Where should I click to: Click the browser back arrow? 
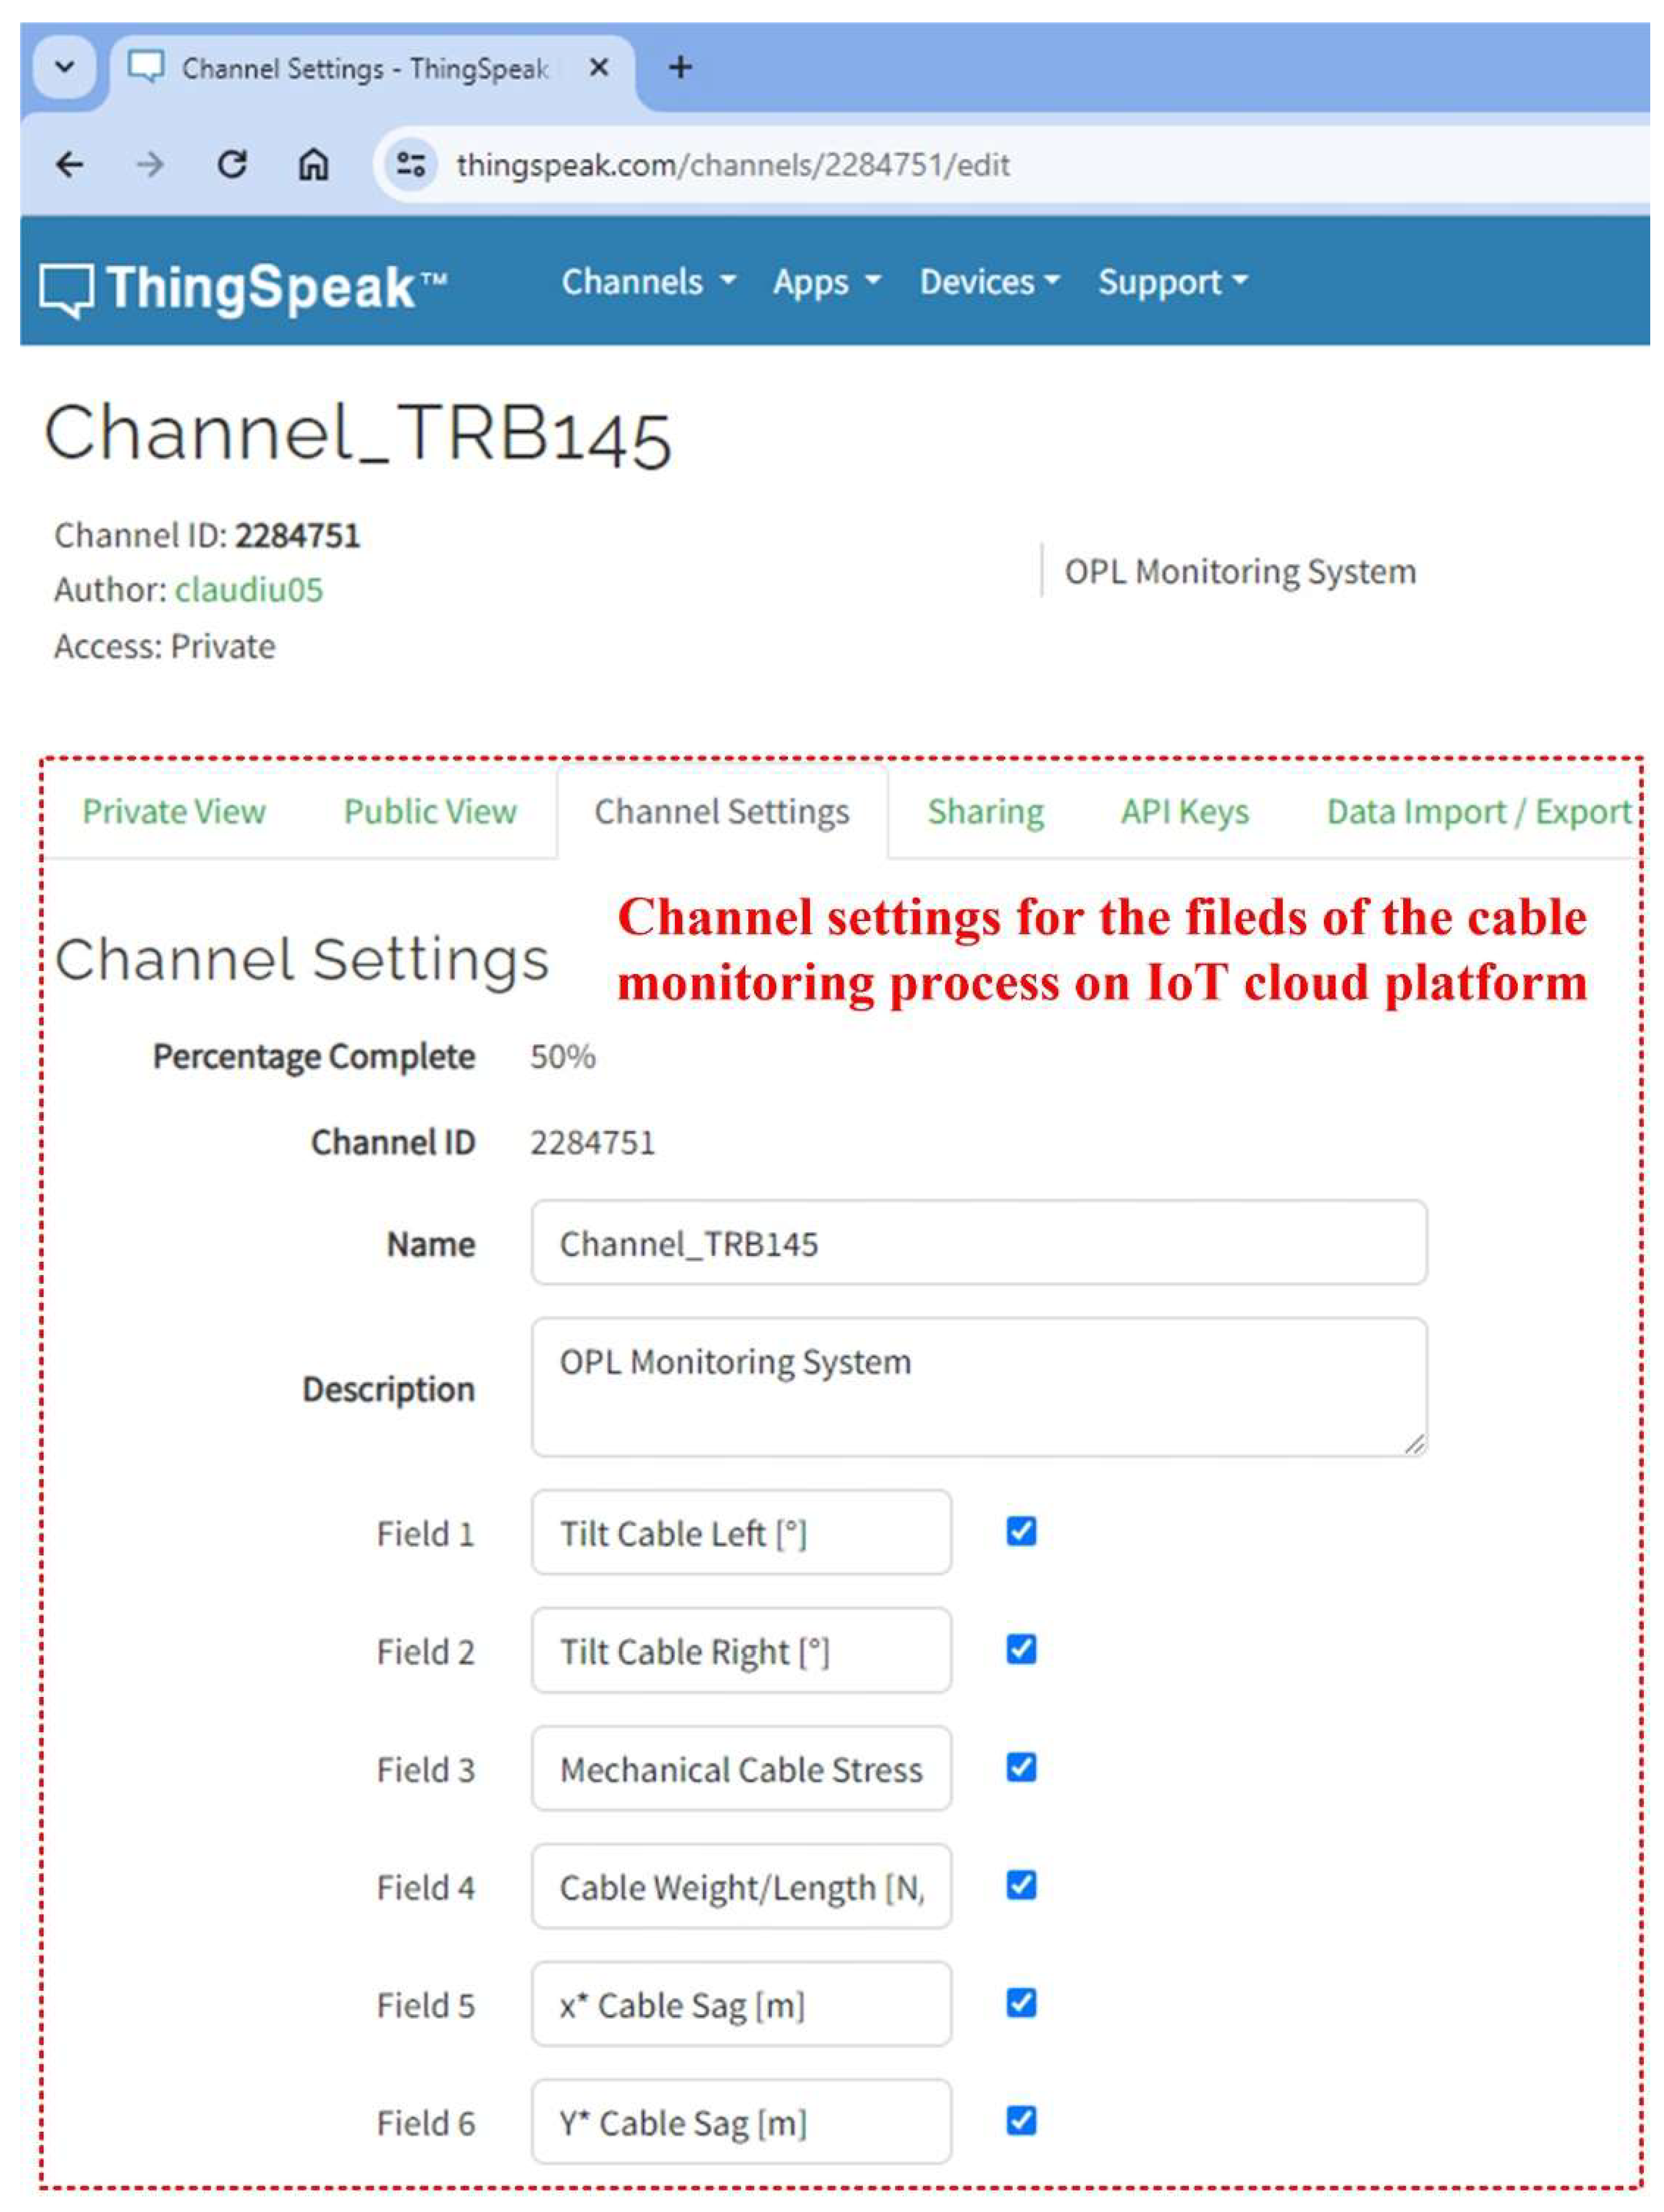coord(69,164)
